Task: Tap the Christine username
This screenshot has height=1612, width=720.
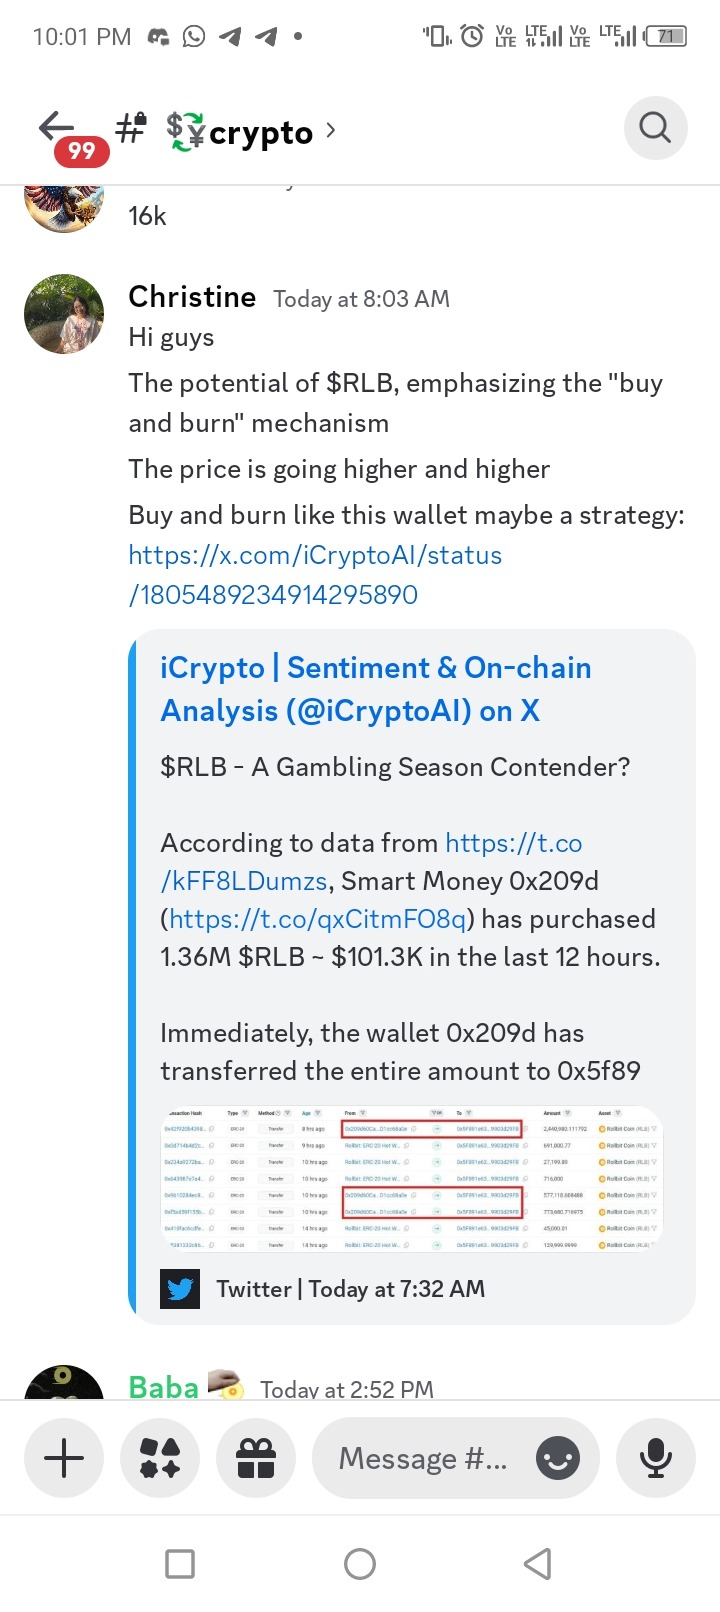Action: click(x=192, y=297)
